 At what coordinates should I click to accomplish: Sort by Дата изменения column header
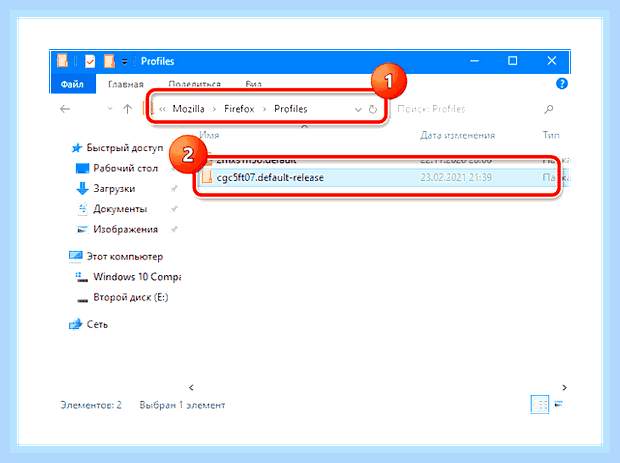[457, 135]
